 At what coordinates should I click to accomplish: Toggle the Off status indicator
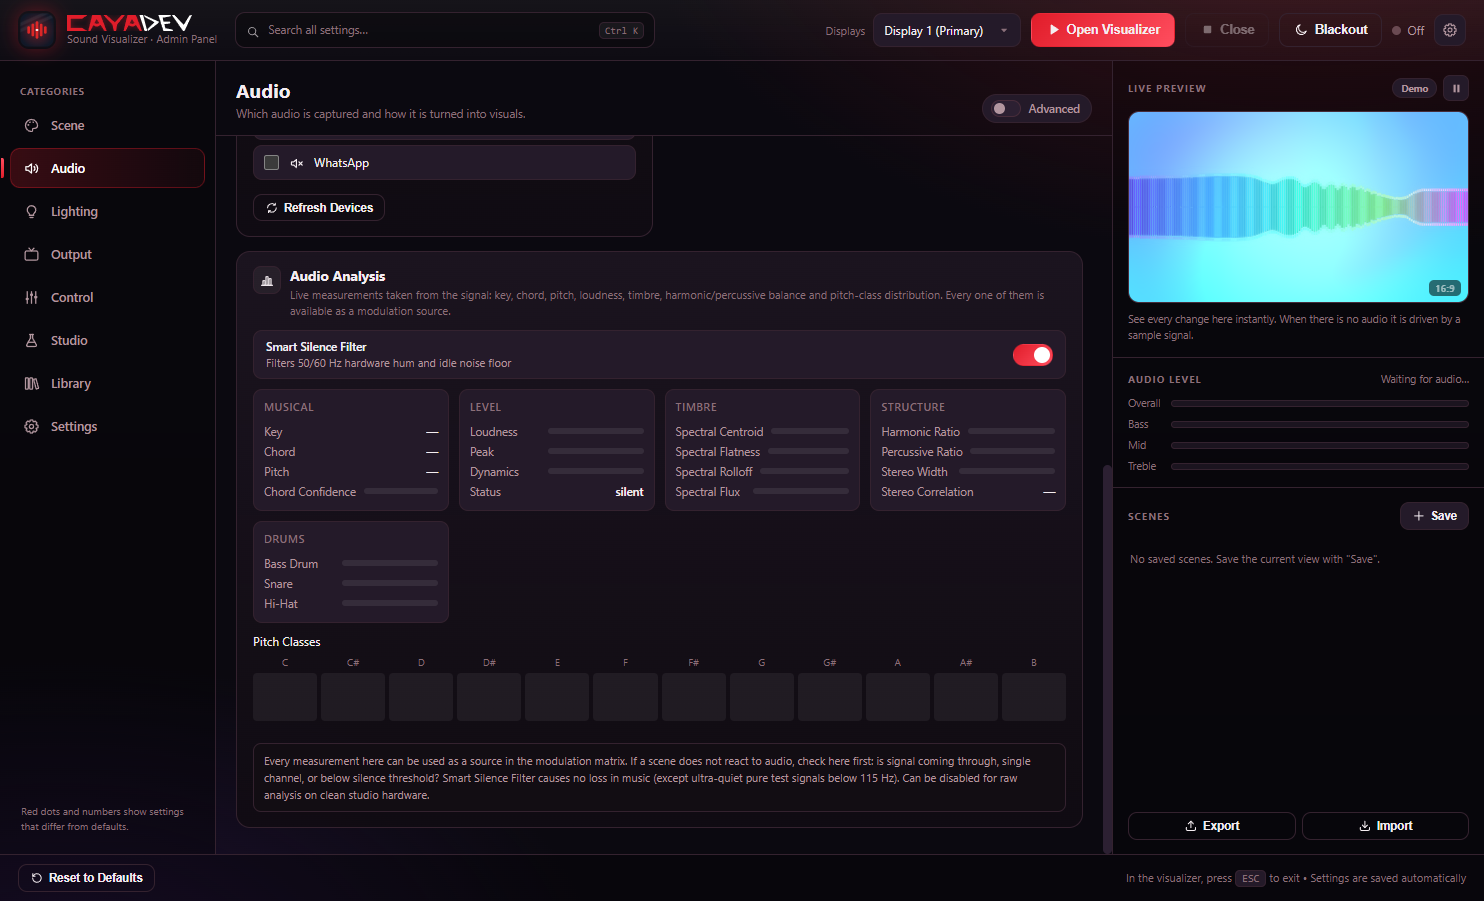point(1408,30)
